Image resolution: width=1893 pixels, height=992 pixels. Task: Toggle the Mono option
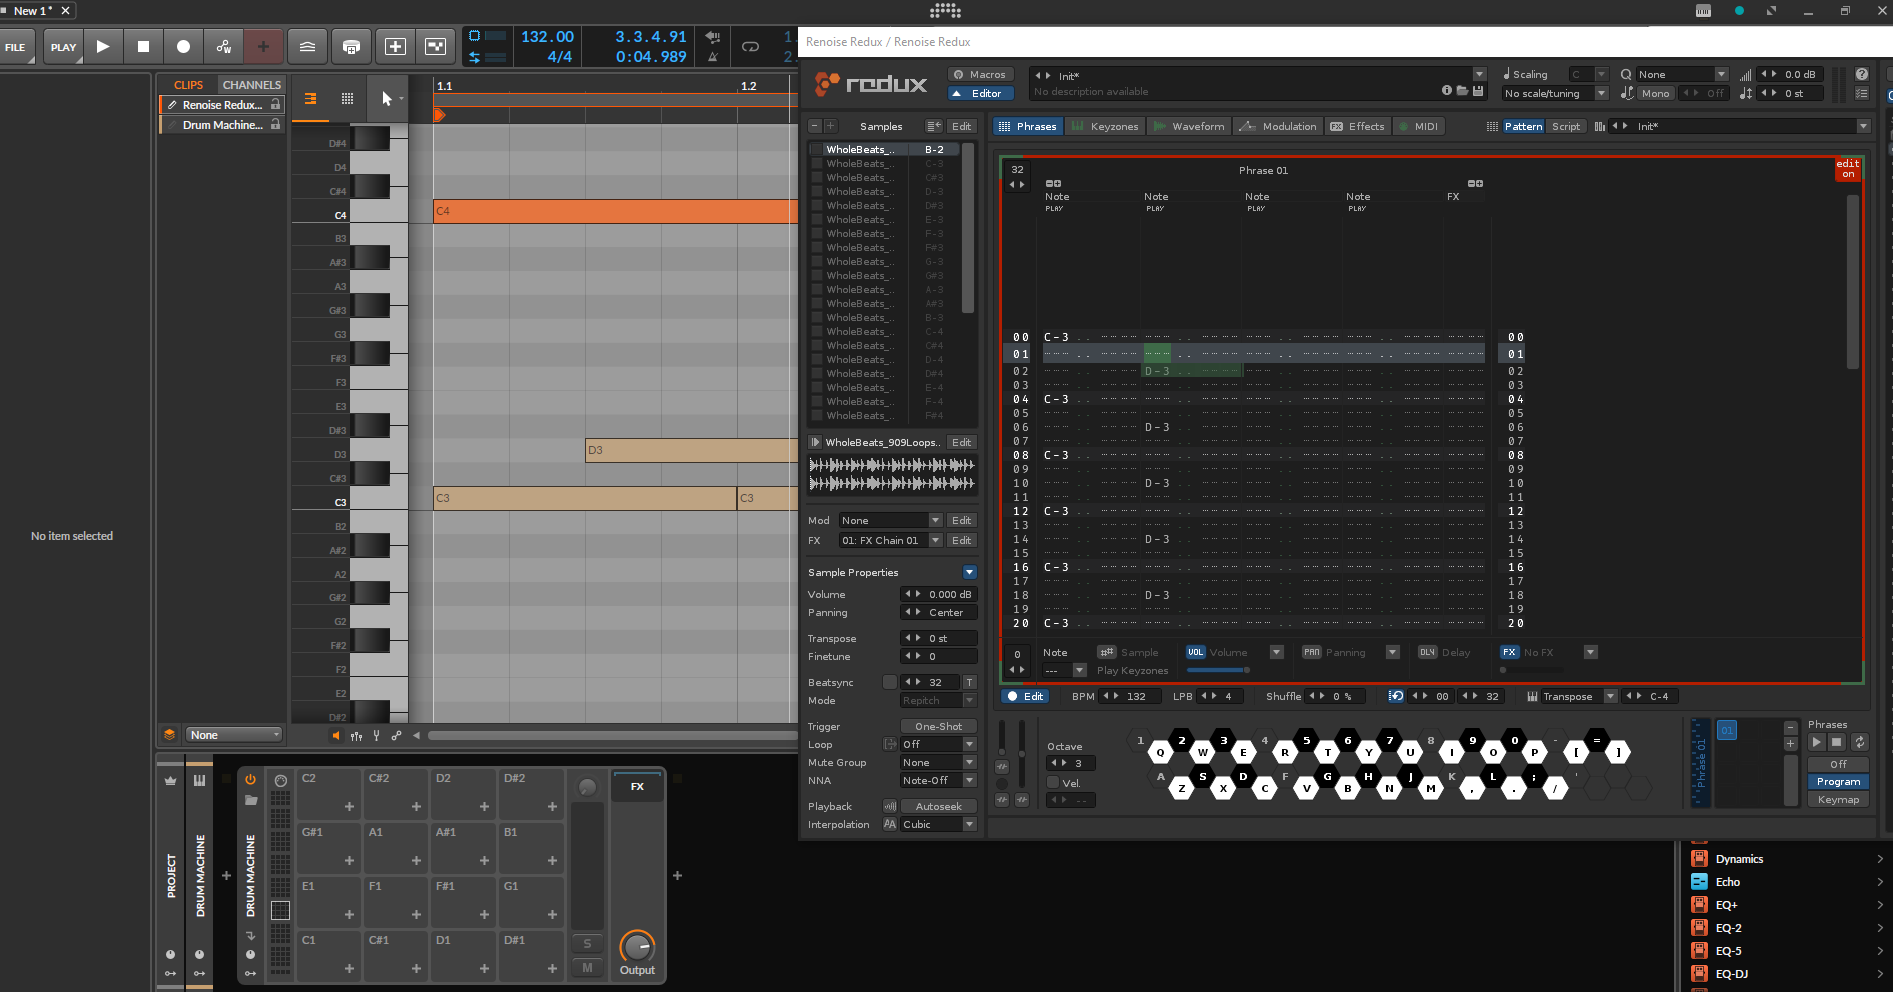pos(1655,93)
